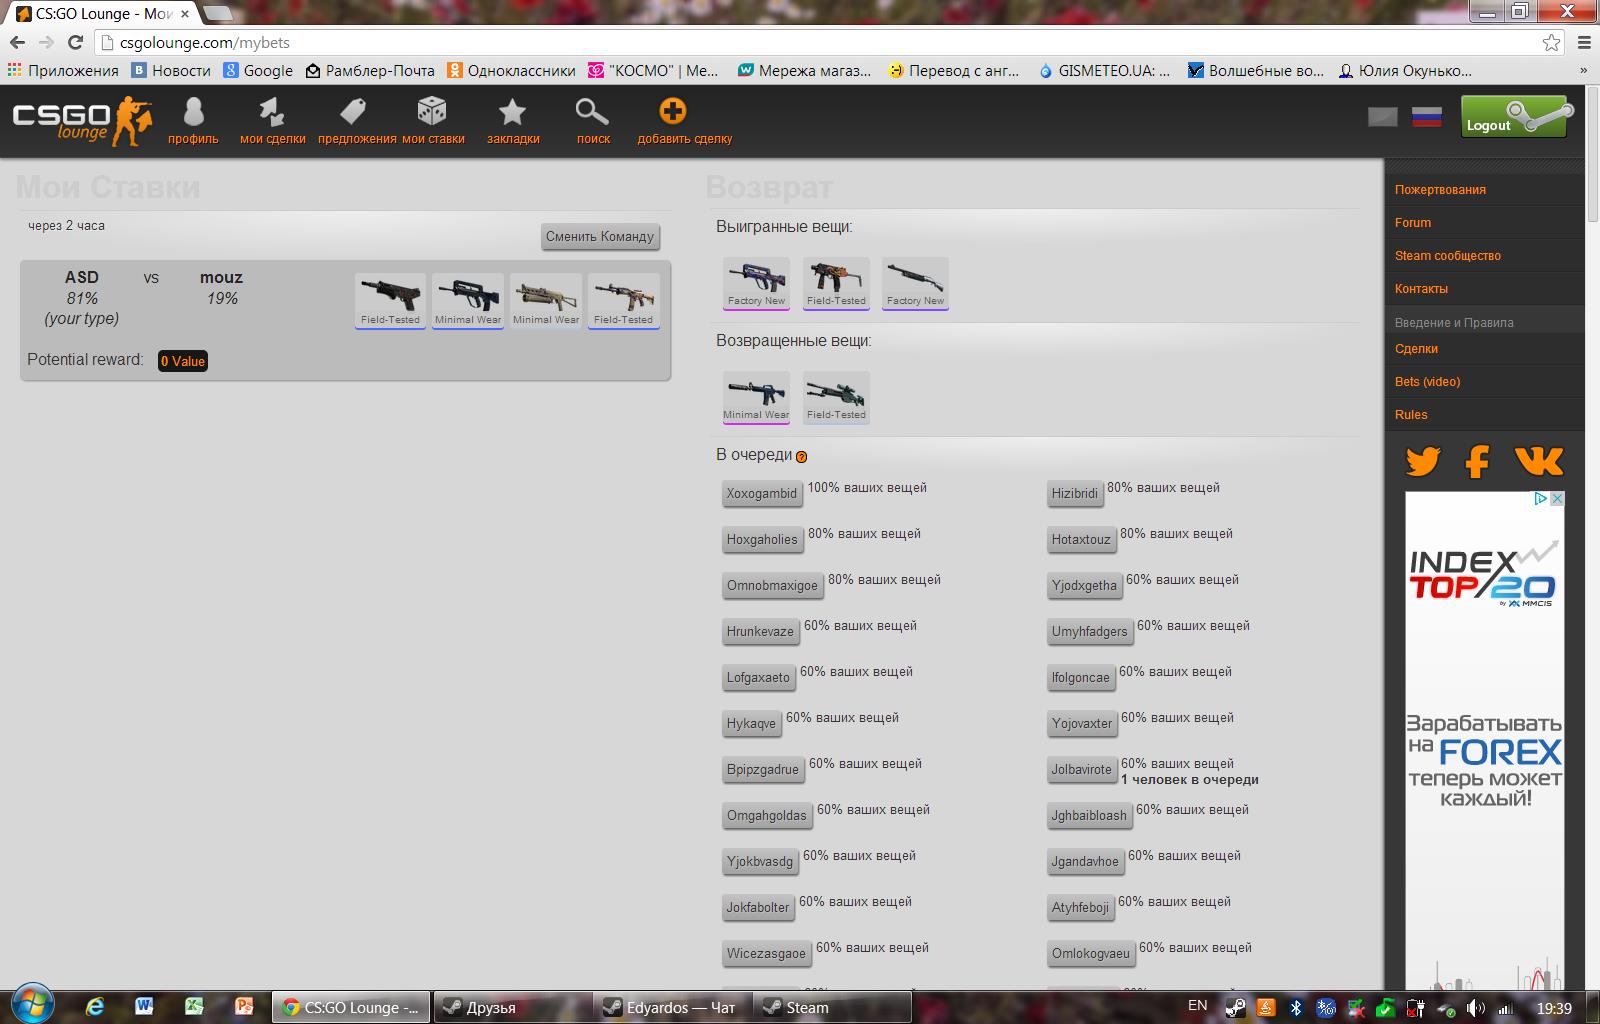Open the Bets (video) sidebar link
Image resolution: width=1600 pixels, height=1024 pixels.
(x=1427, y=382)
